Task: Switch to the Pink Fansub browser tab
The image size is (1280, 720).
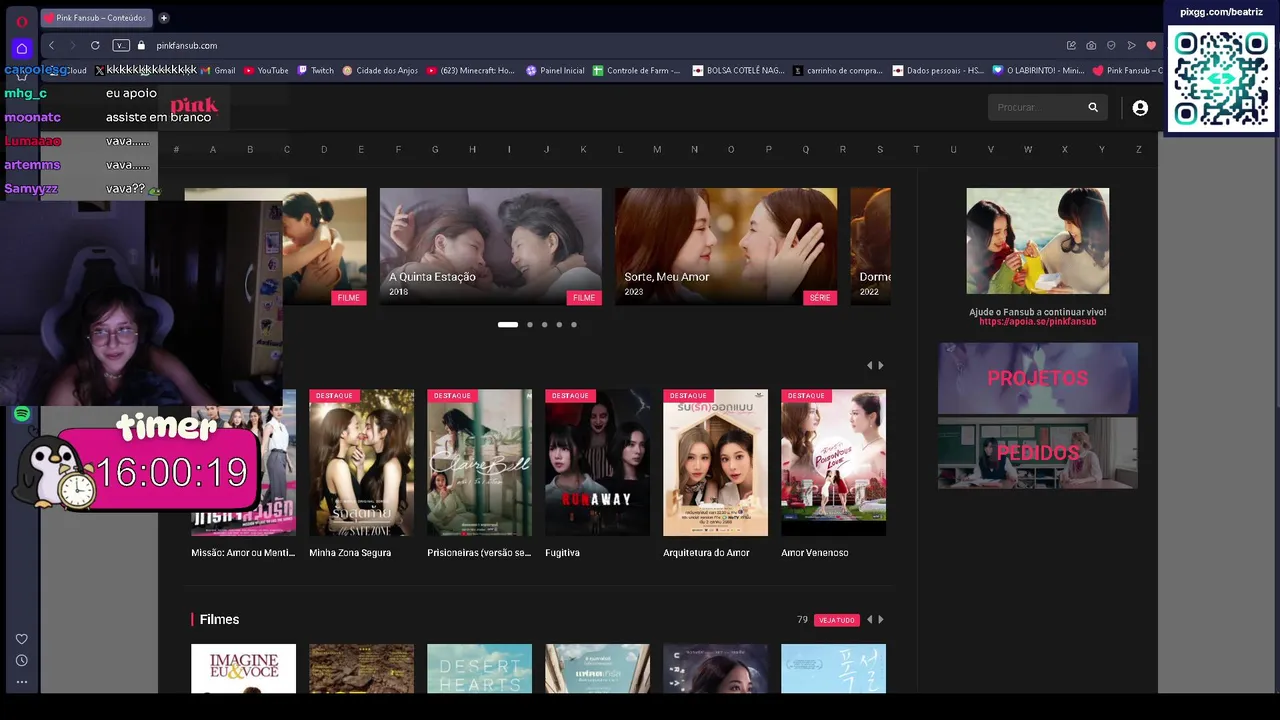Action: coord(96,17)
